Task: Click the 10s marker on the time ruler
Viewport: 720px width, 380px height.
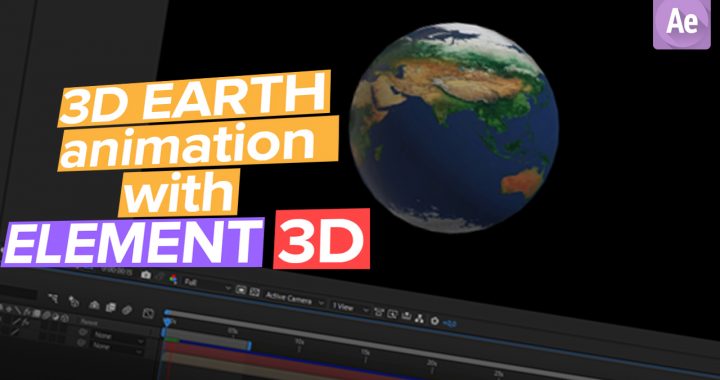Action: coord(299,342)
